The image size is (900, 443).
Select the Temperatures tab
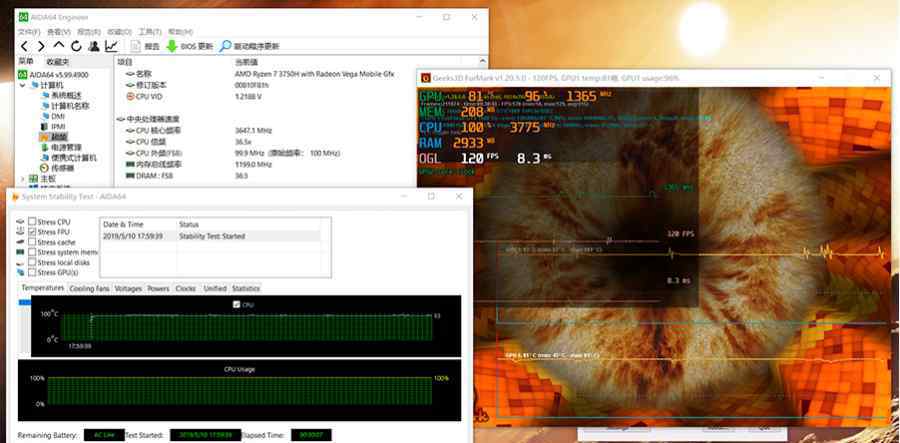click(x=43, y=288)
